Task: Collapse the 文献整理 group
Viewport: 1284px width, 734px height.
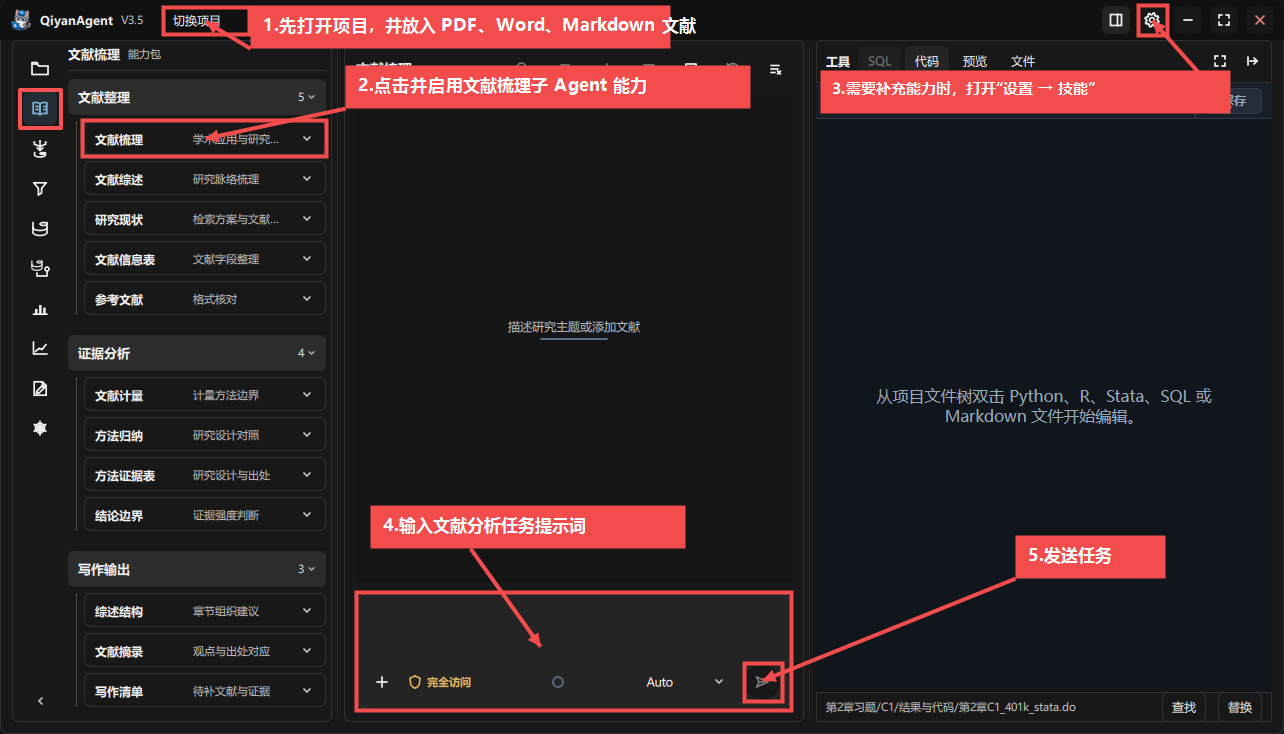Action: coord(197,97)
